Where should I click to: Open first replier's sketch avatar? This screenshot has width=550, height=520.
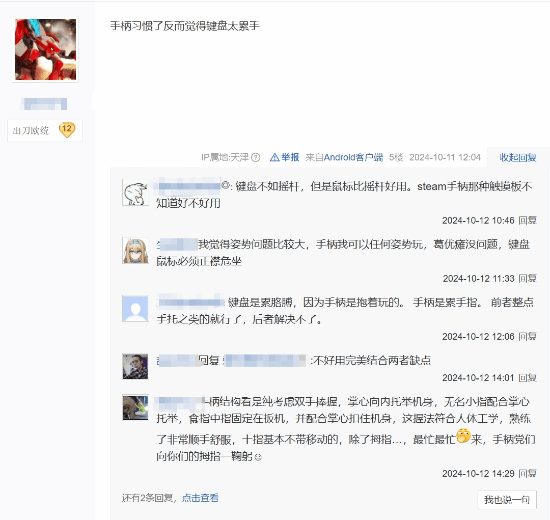point(135,193)
